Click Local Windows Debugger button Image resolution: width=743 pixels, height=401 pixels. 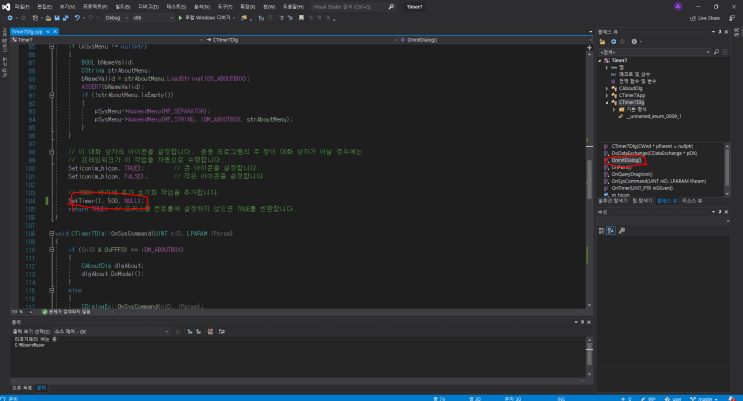[x=207, y=18]
